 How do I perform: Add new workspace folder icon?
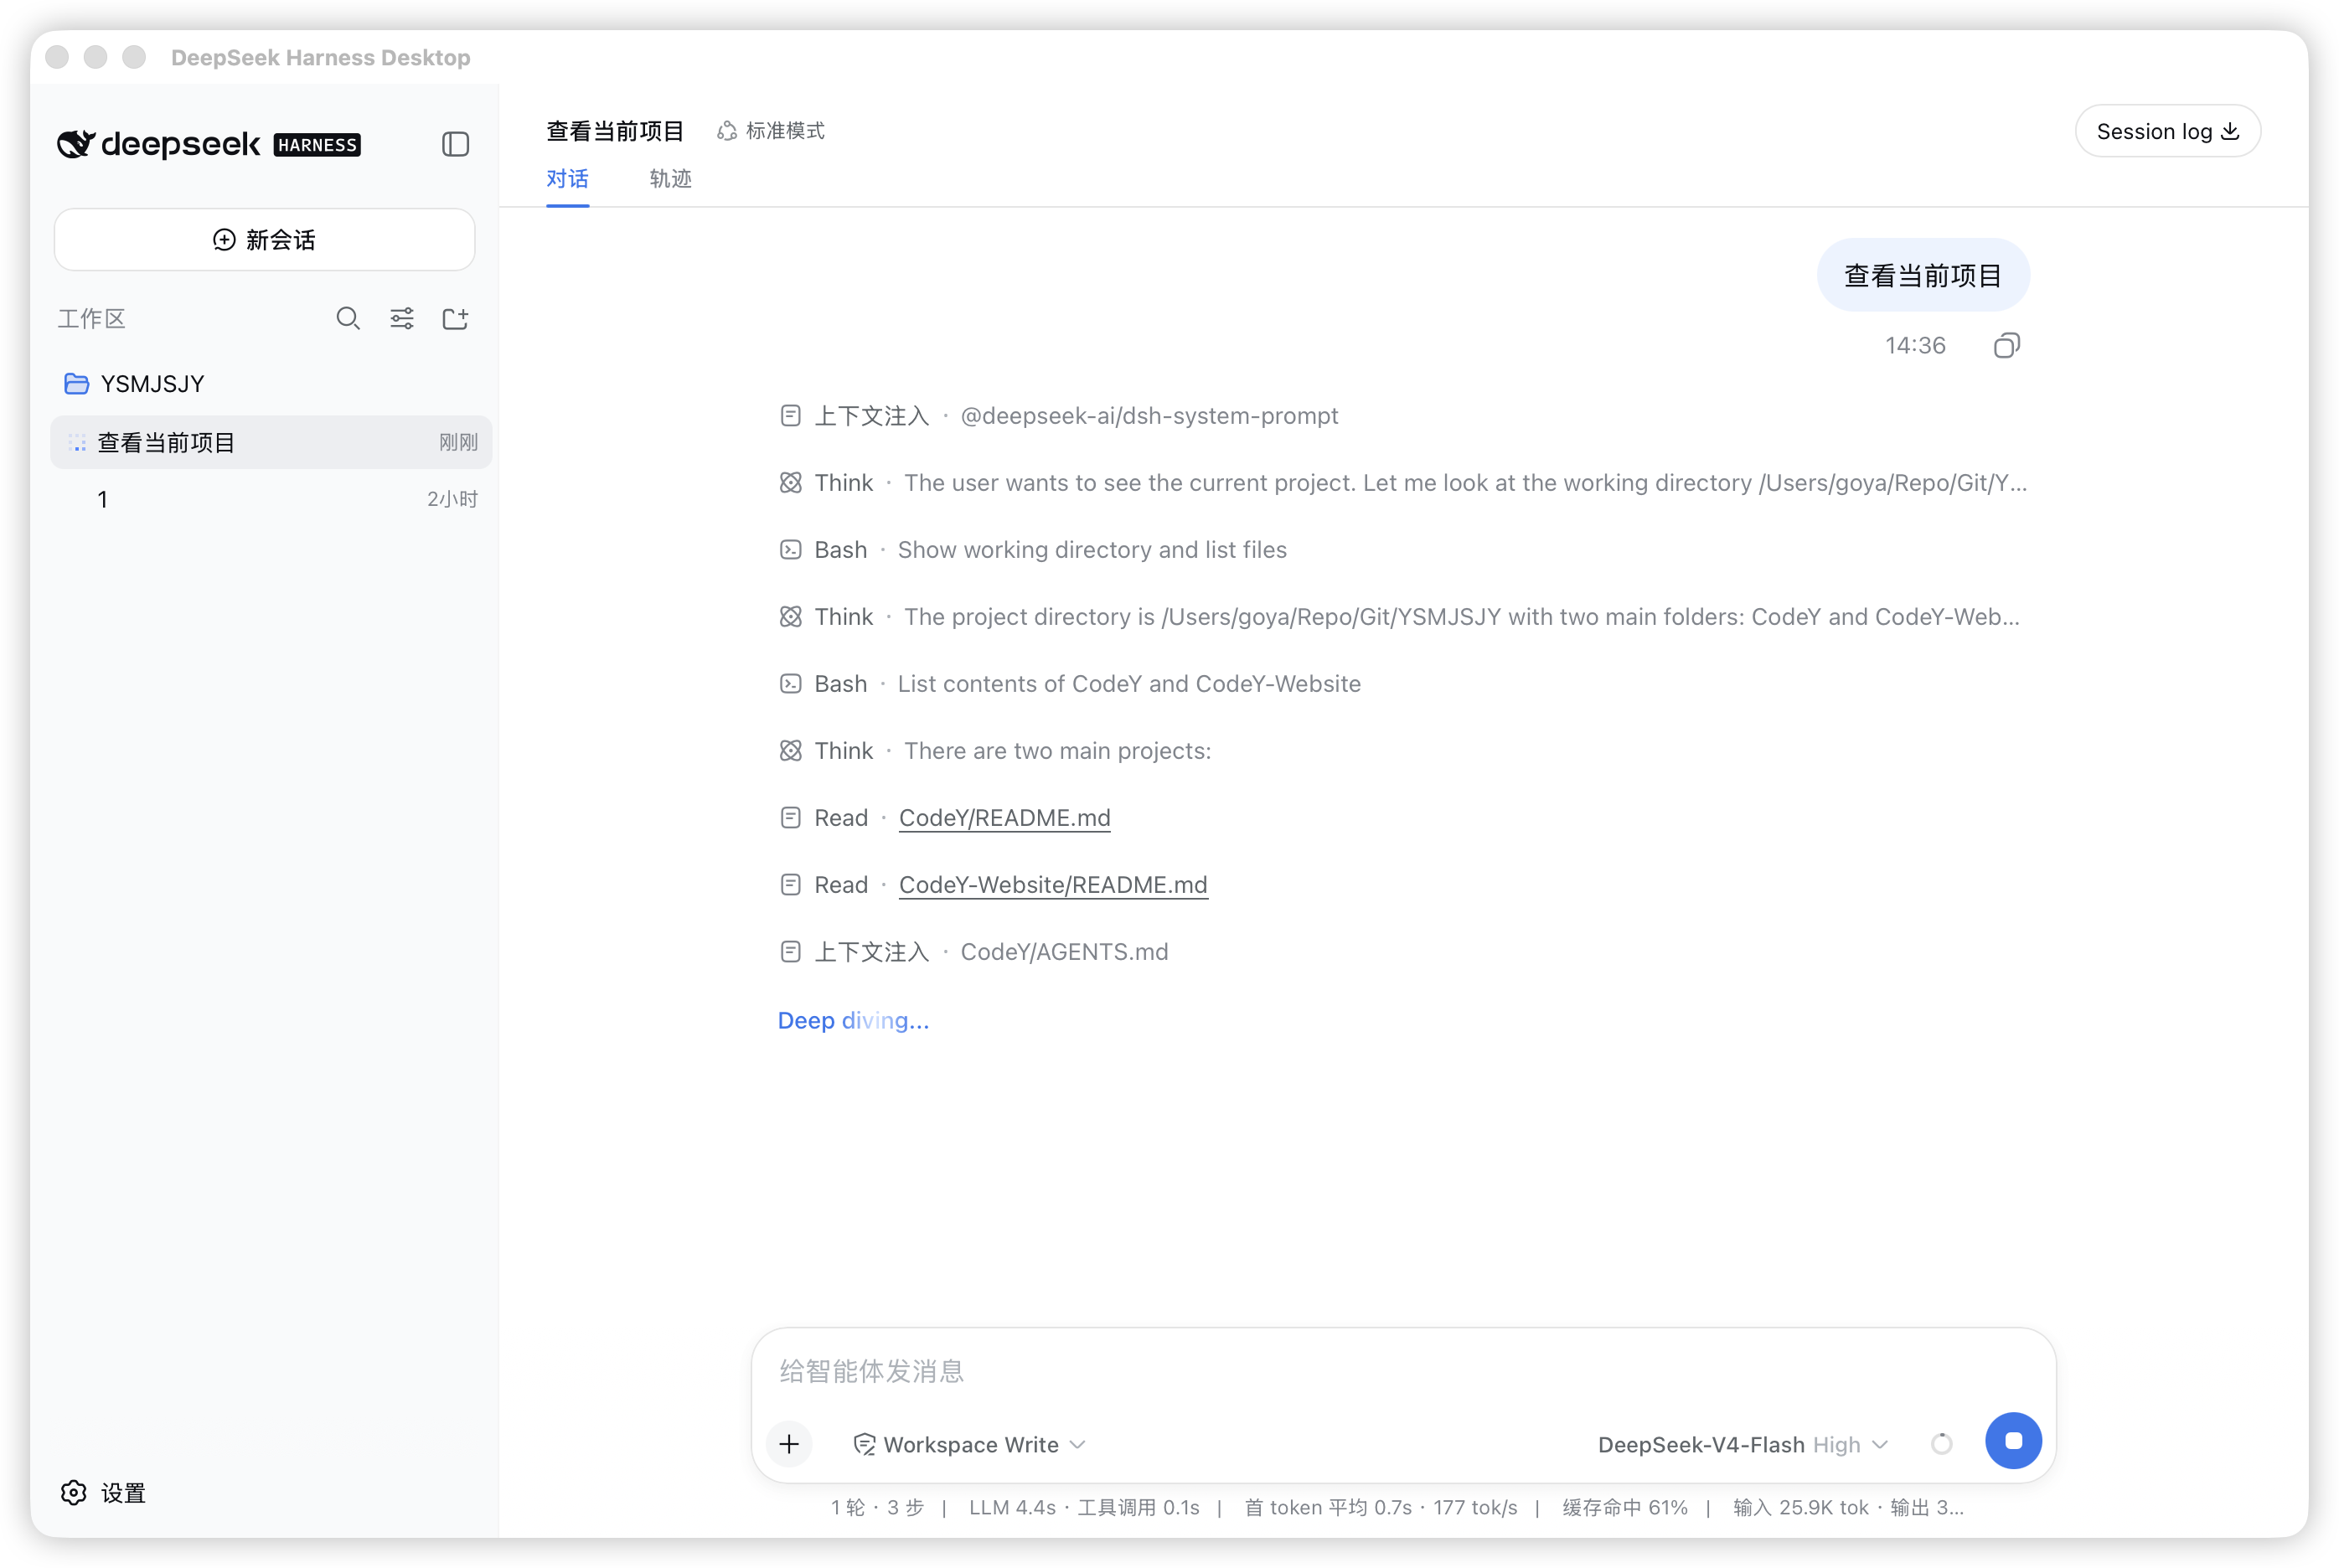tap(455, 318)
